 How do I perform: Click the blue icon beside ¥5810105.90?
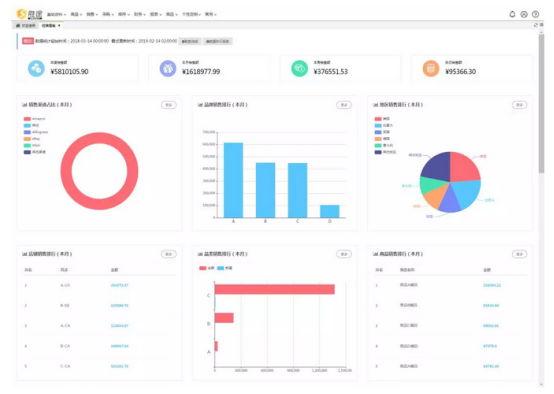[36, 68]
